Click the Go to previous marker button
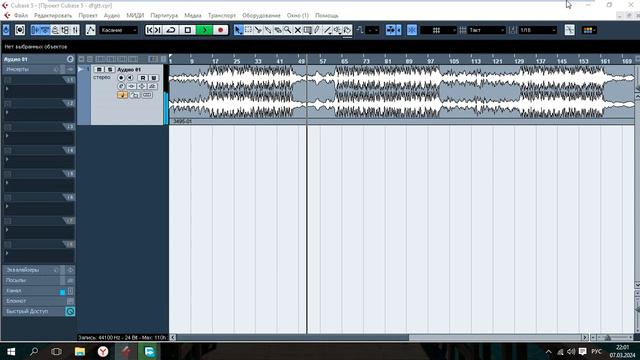 [150, 30]
